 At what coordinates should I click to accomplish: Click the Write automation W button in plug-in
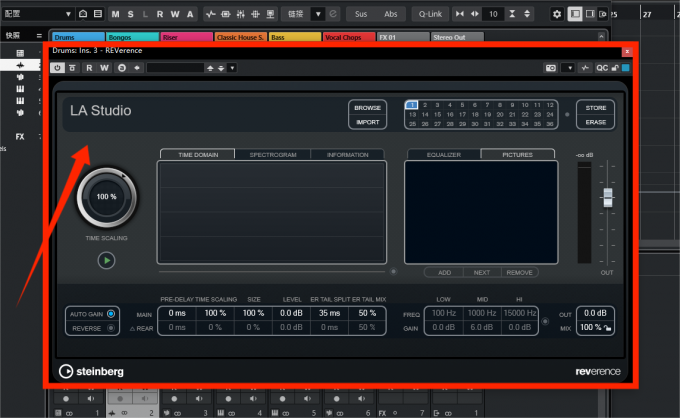point(104,68)
